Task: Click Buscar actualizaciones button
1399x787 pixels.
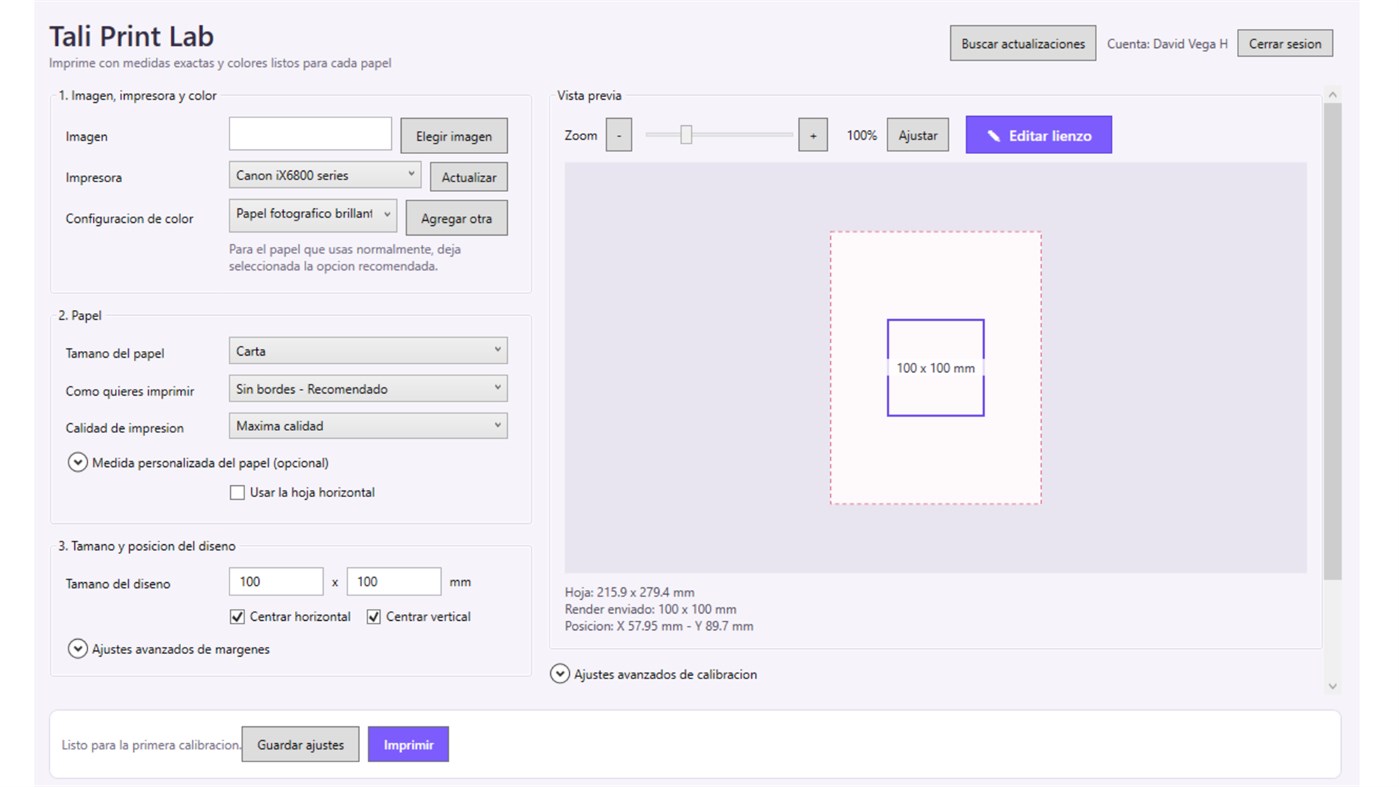Action: point(1023,44)
